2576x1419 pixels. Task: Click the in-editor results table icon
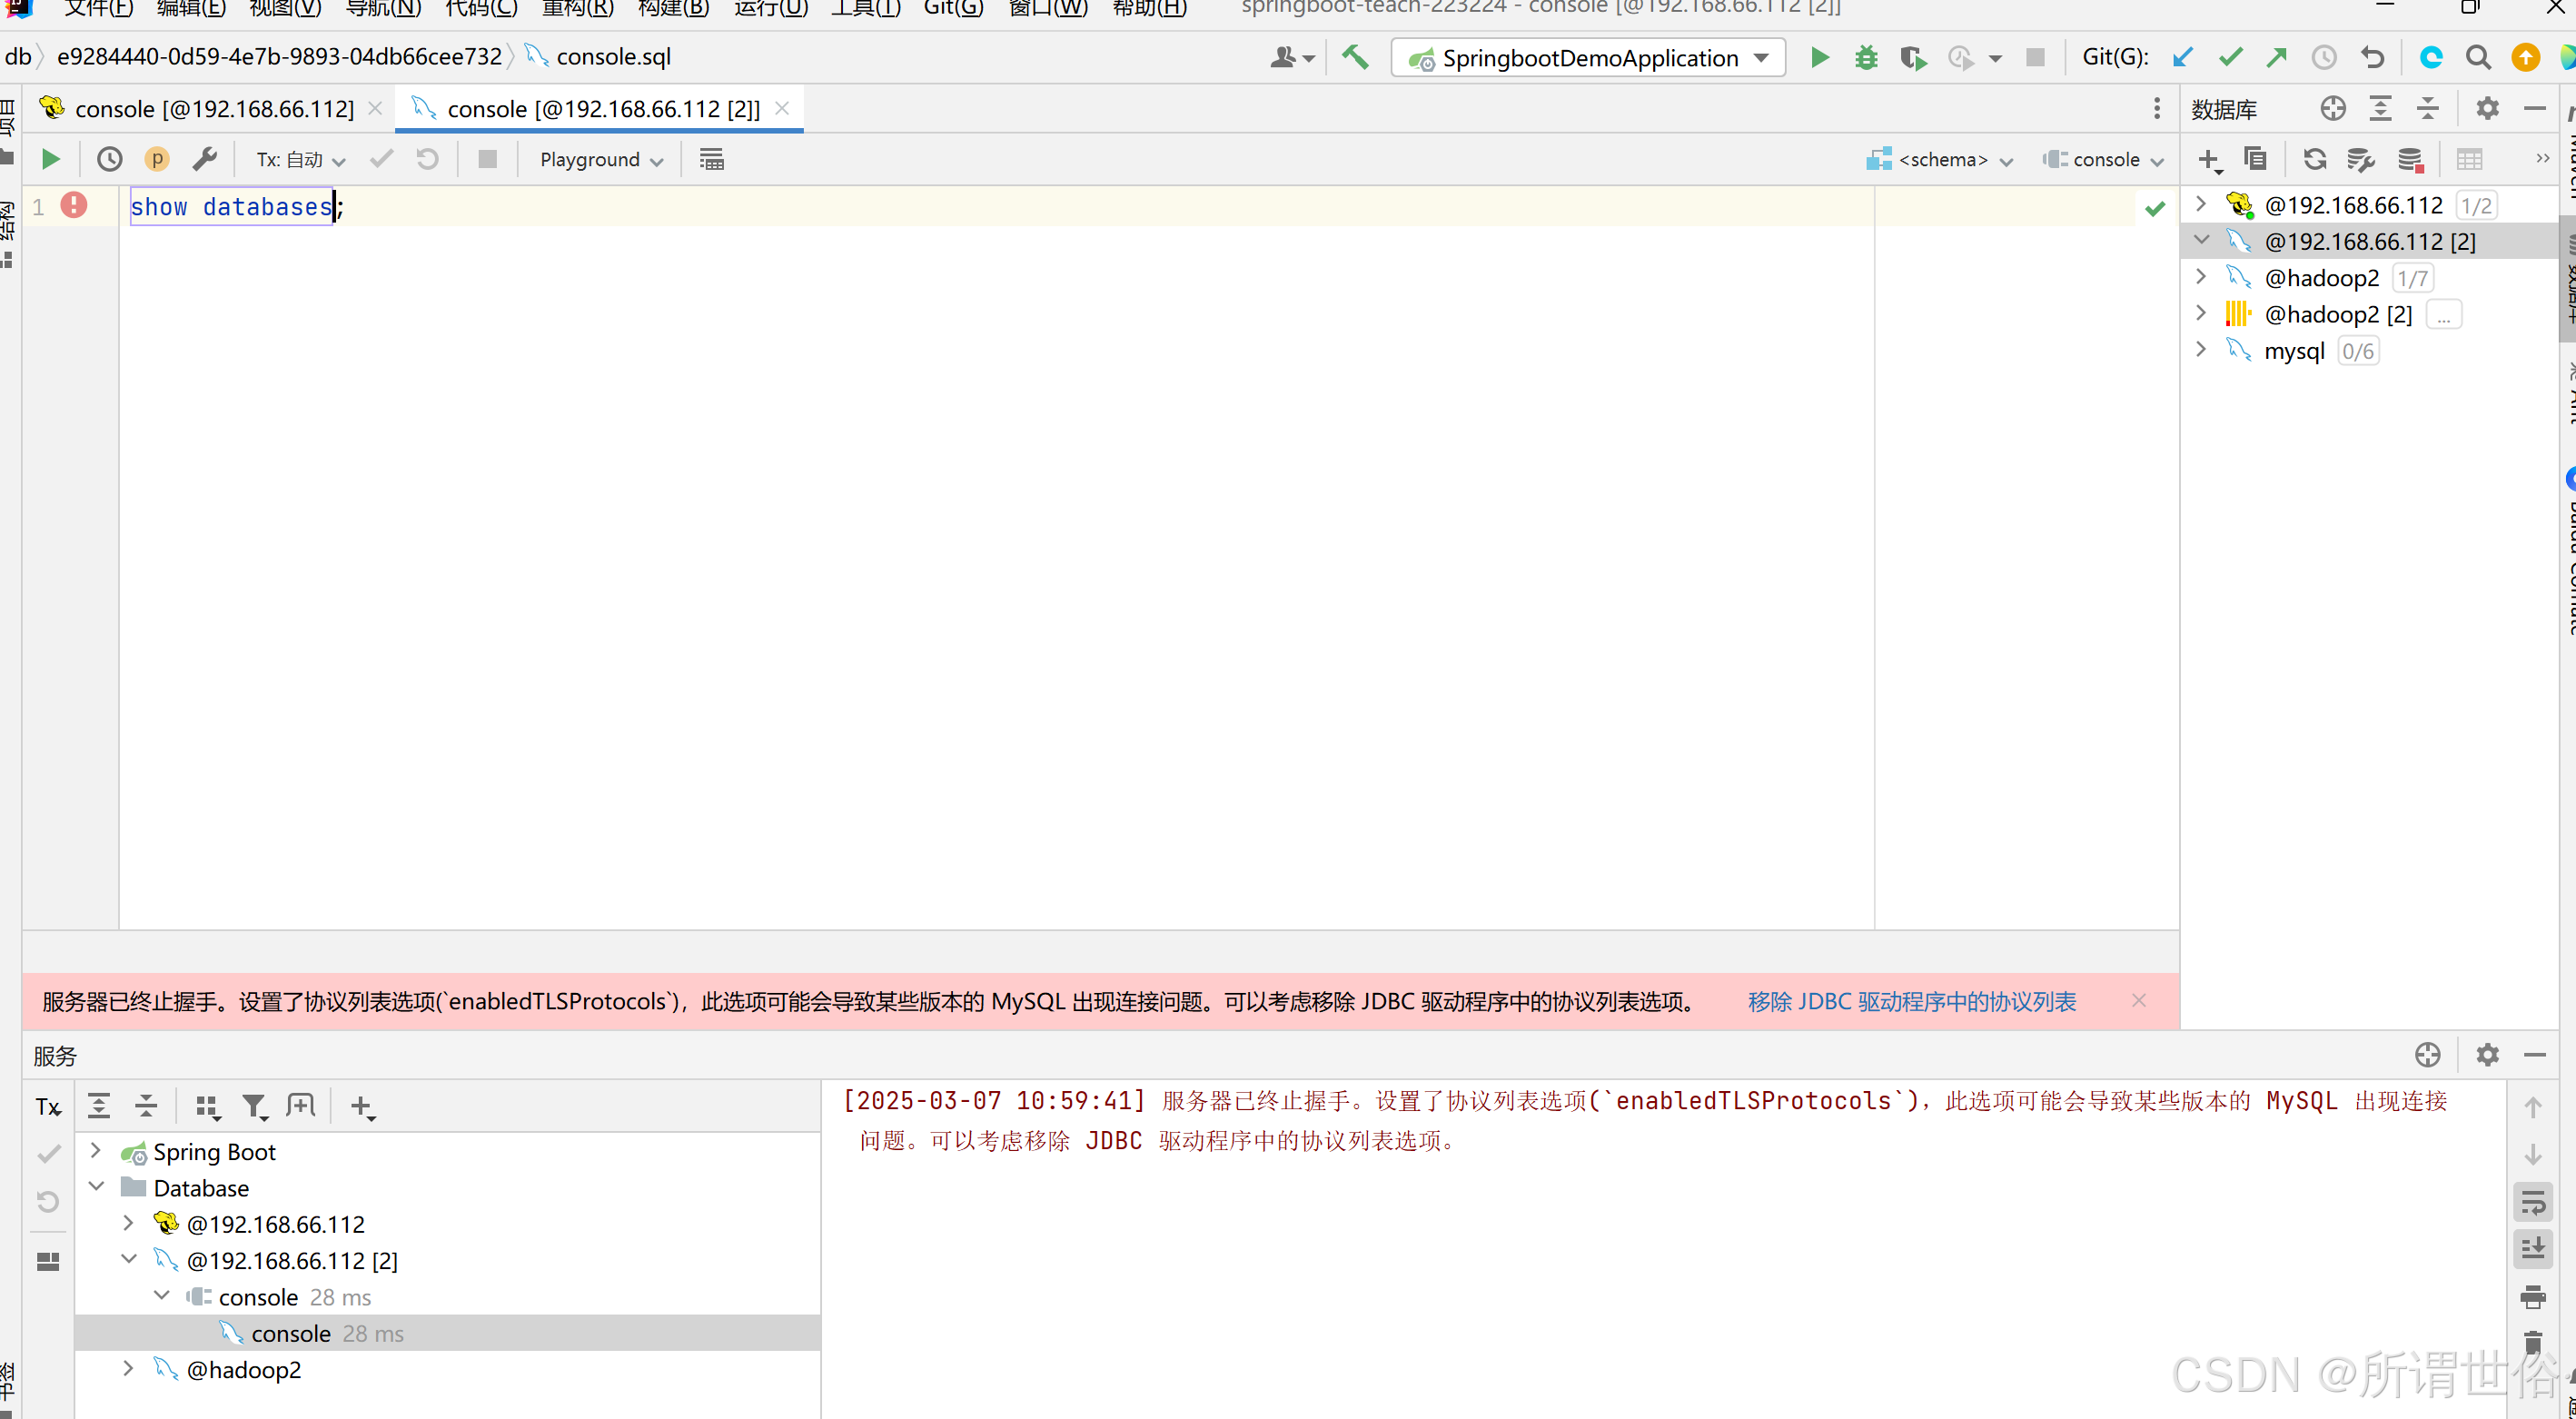coord(711,159)
